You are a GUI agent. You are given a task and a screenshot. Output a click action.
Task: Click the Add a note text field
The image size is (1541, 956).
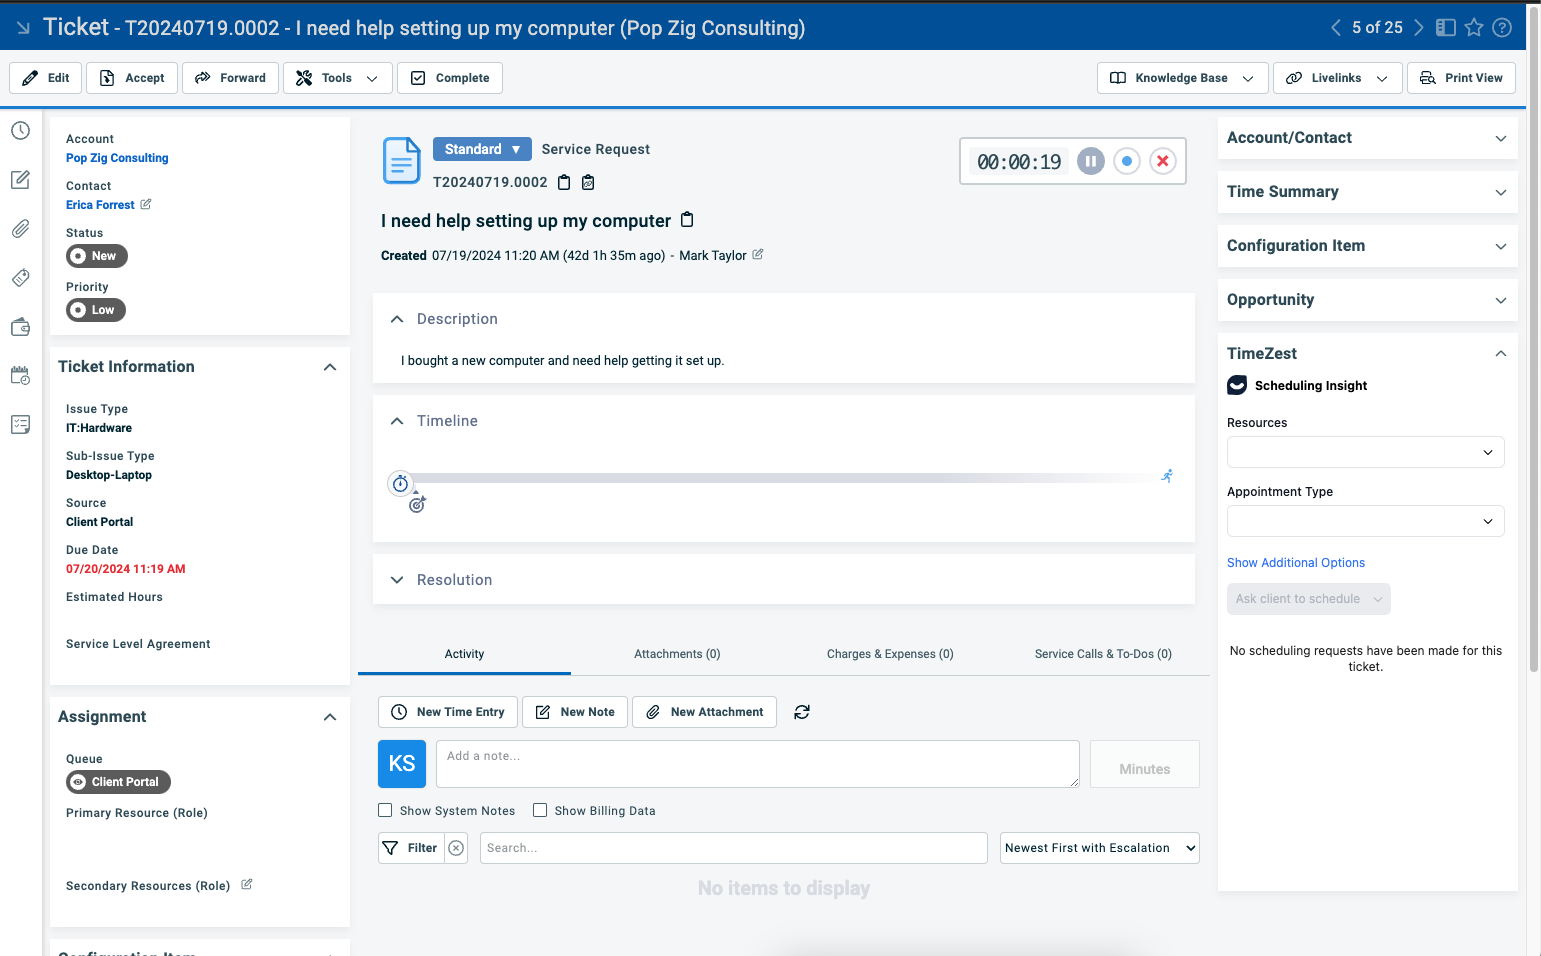pos(757,764)
